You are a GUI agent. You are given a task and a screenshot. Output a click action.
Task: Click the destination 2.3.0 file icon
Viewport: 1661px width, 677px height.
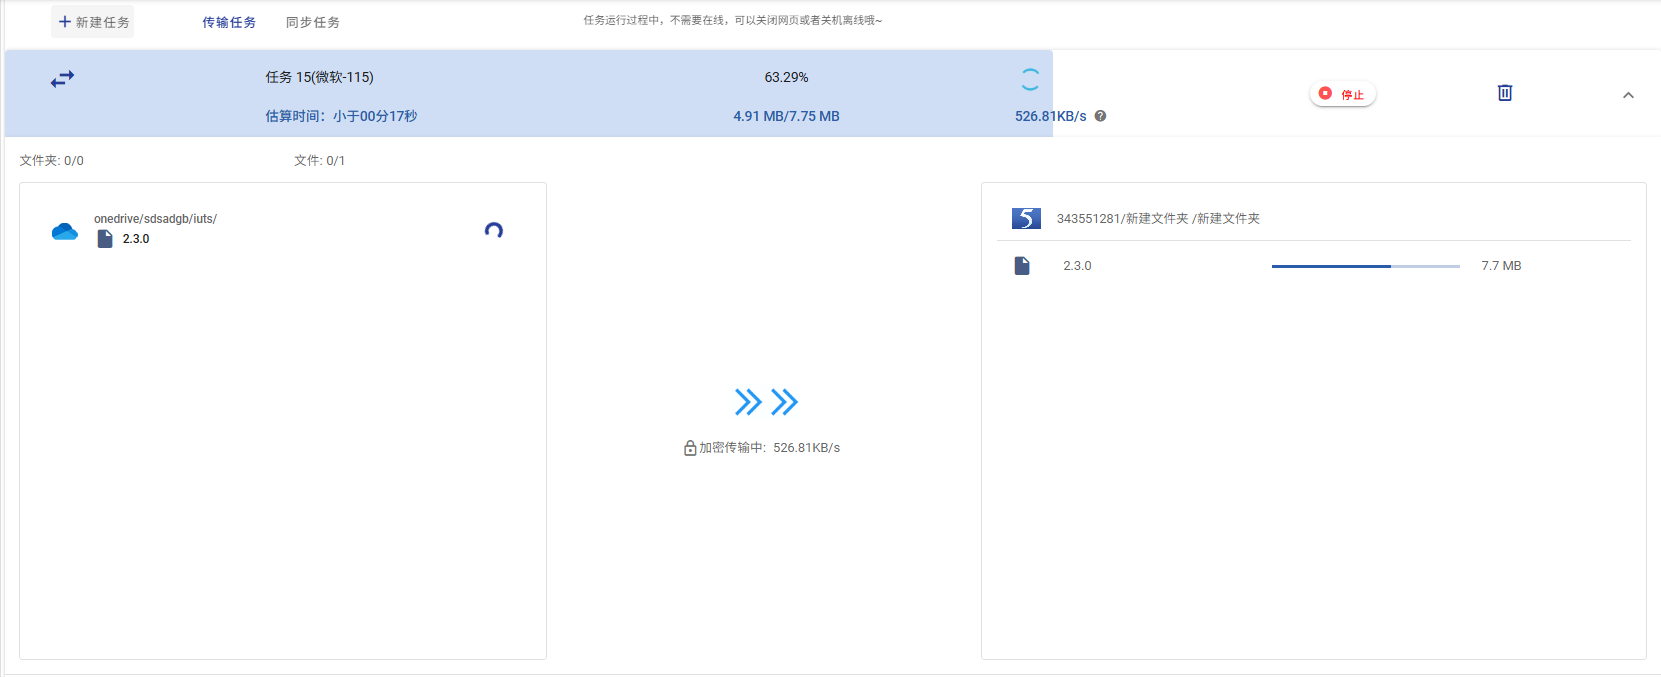[1022, 266]
